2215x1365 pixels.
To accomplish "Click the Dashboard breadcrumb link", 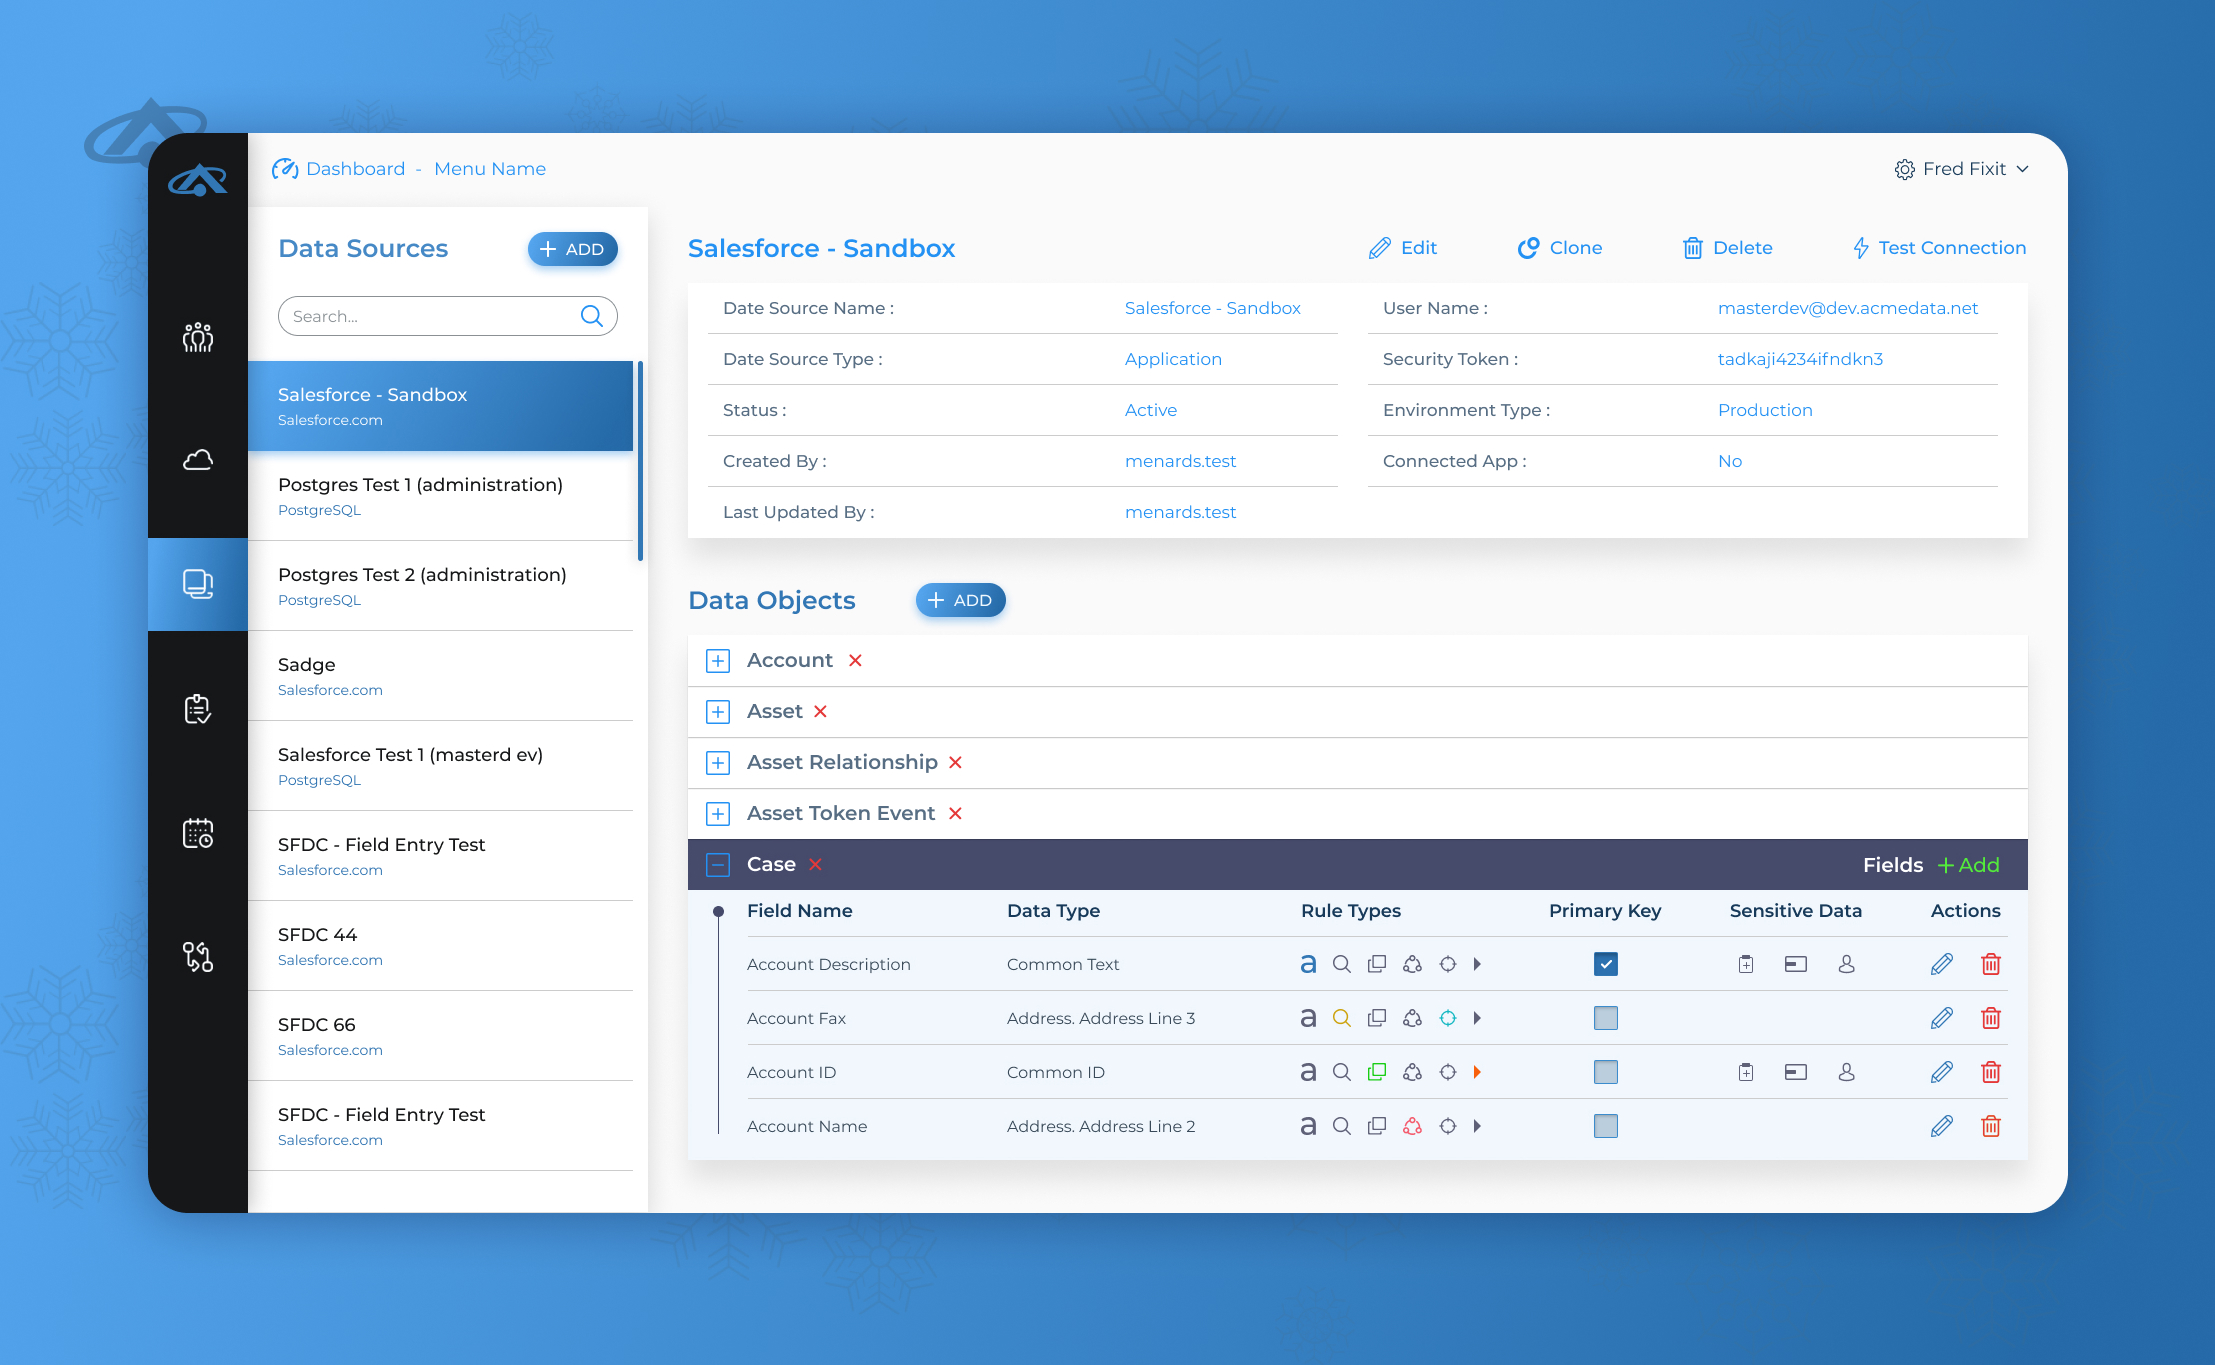I will tap(355, 169).
